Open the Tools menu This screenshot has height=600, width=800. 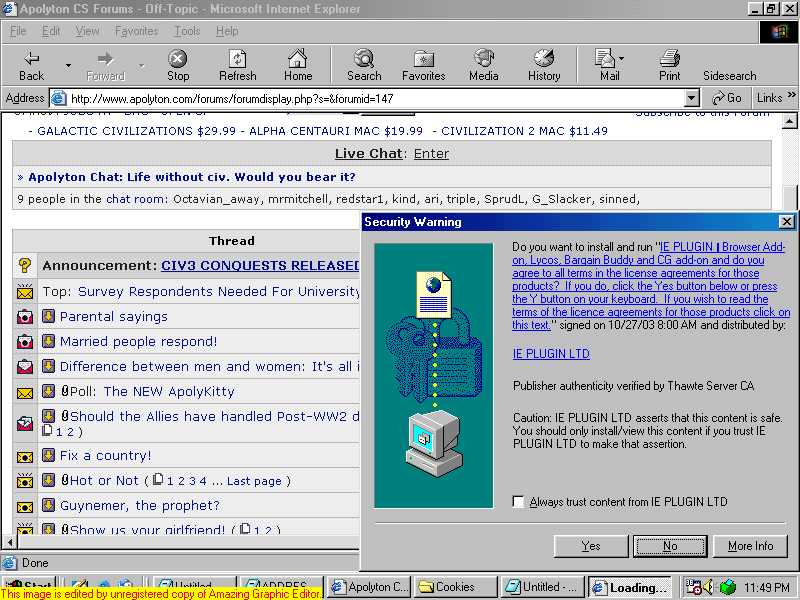[187, 31]
